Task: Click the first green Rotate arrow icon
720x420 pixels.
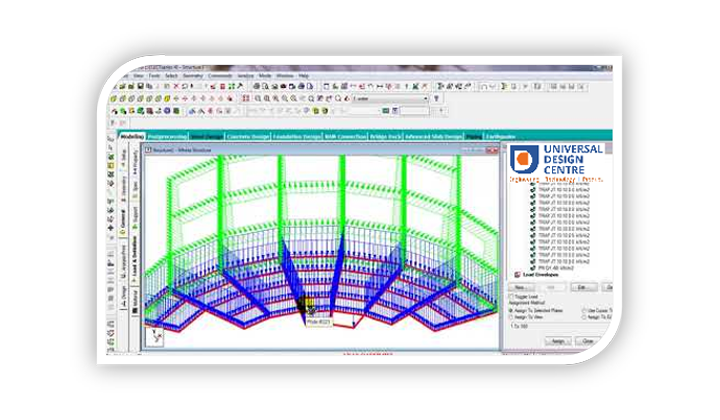Action: [176, 99]
